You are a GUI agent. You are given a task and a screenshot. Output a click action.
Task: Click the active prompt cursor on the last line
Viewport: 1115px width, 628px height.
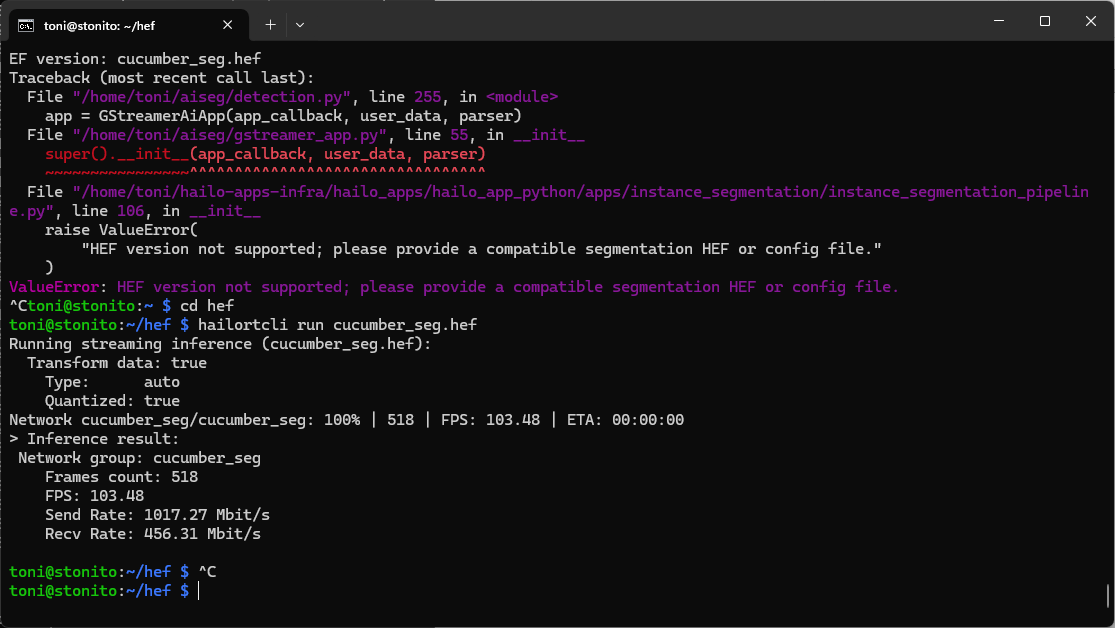point(199,592)
